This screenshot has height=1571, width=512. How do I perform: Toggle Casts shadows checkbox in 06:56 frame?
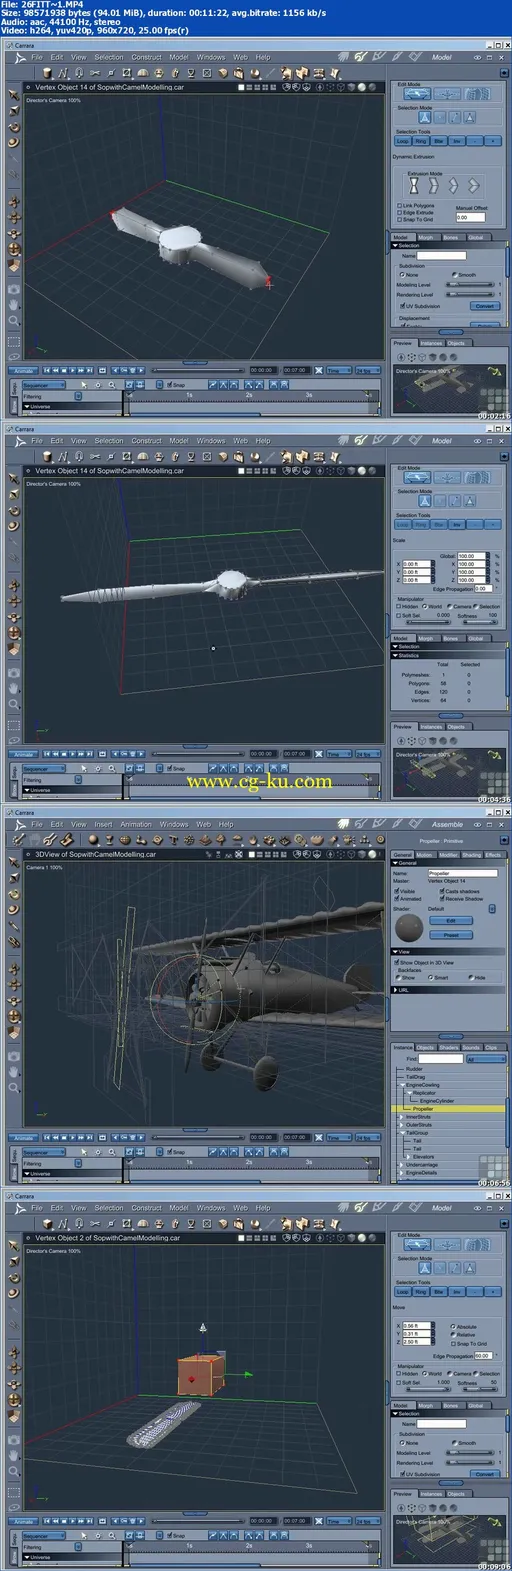(x=442, y=891)
